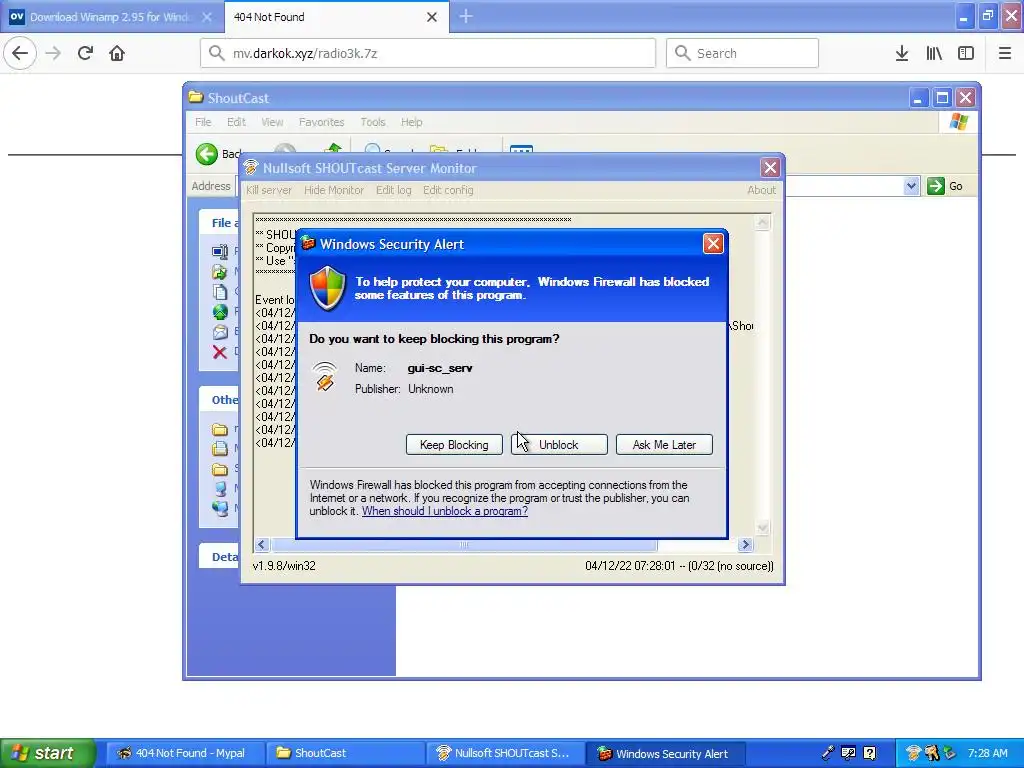Image resolution: width=1024 pixels, height=768 pixels.
Task: Click the browser Search field
Action: 743,53
